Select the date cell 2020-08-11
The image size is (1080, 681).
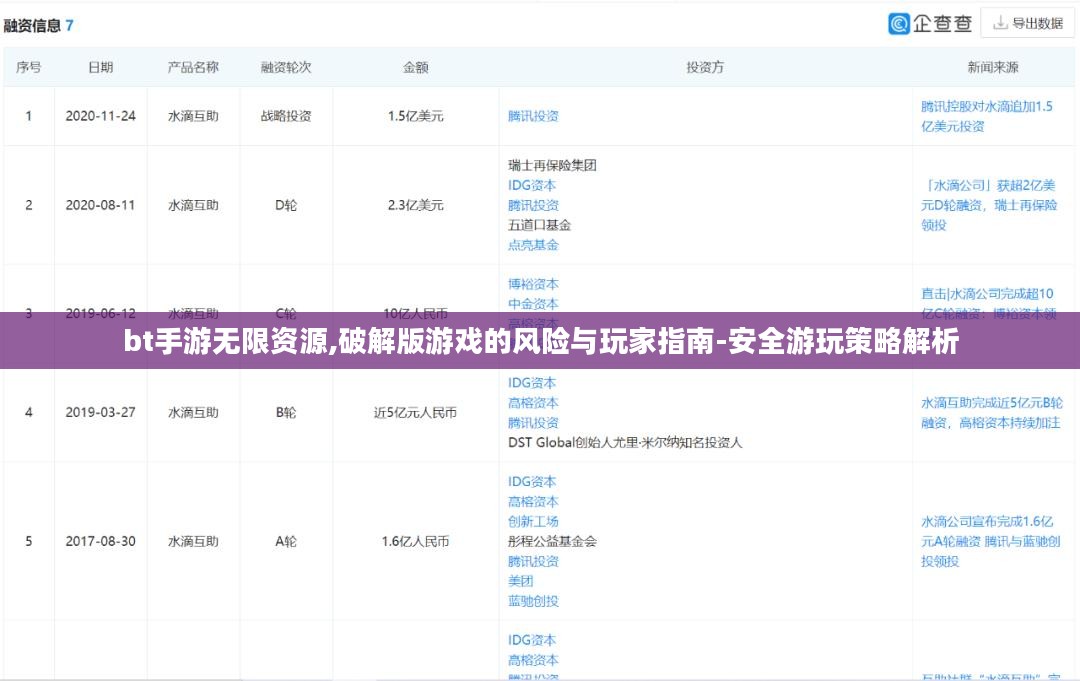(101, 205)
